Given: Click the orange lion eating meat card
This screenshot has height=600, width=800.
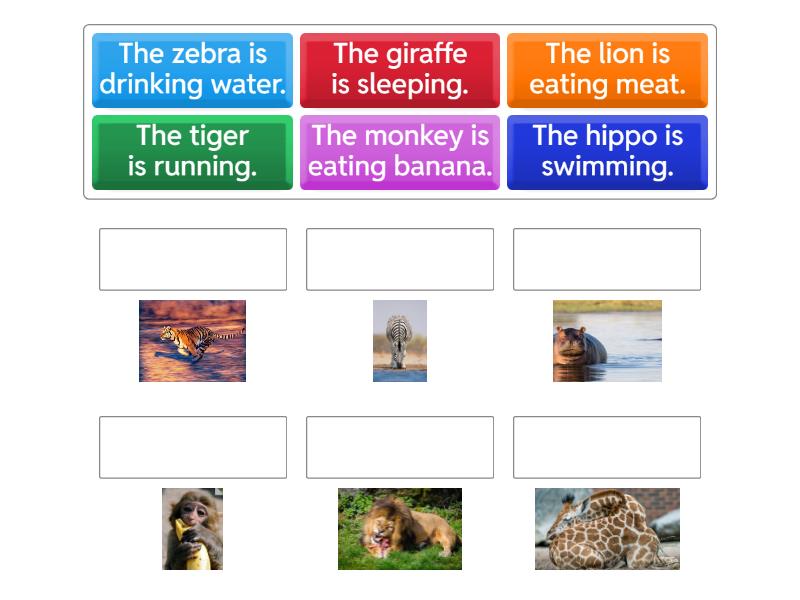Looking at the screenshot, I should pyautogui.click(x=607, y=70).
